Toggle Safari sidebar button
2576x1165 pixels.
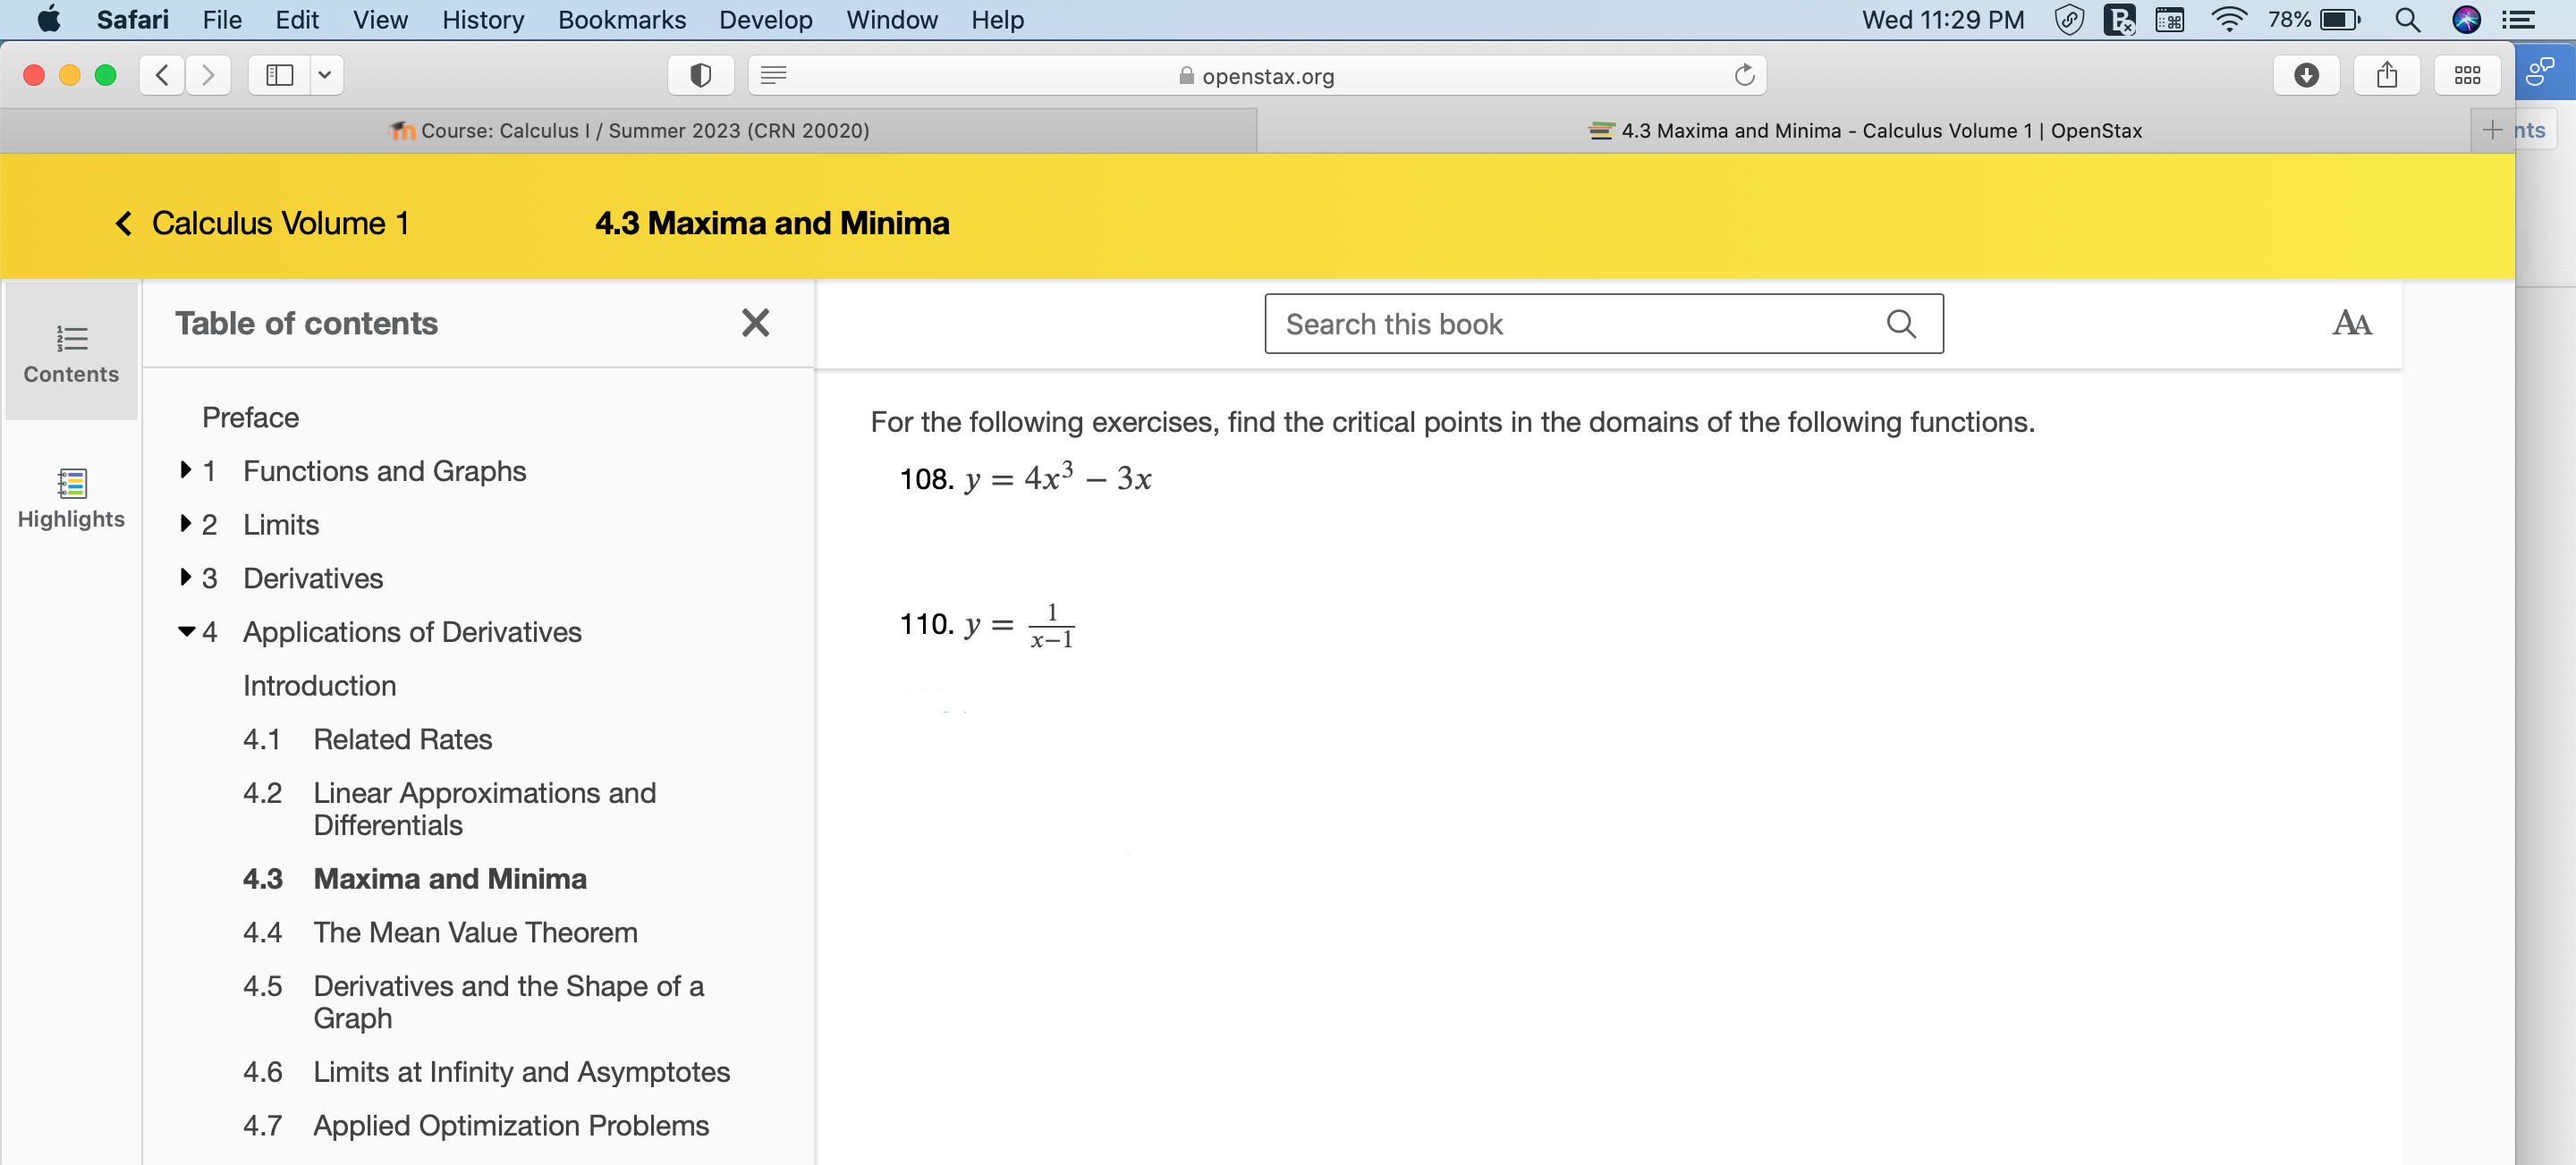tap(279, 76)
